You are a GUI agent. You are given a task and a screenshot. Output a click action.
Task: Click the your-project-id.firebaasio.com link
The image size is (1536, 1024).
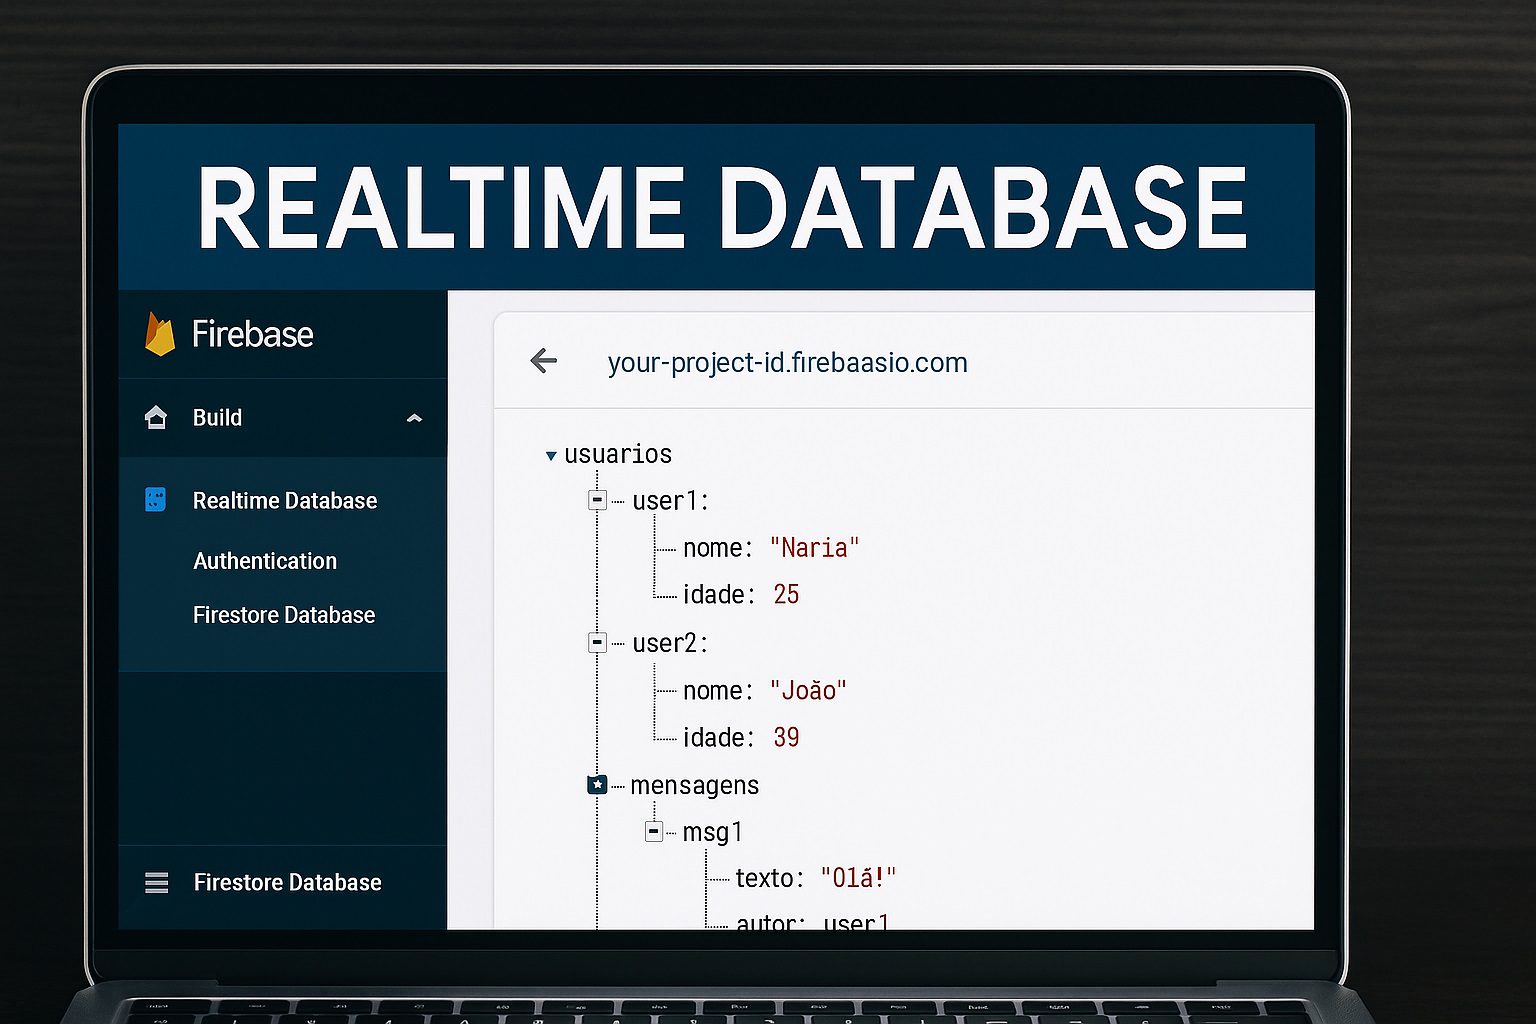(x=788, y=362)
